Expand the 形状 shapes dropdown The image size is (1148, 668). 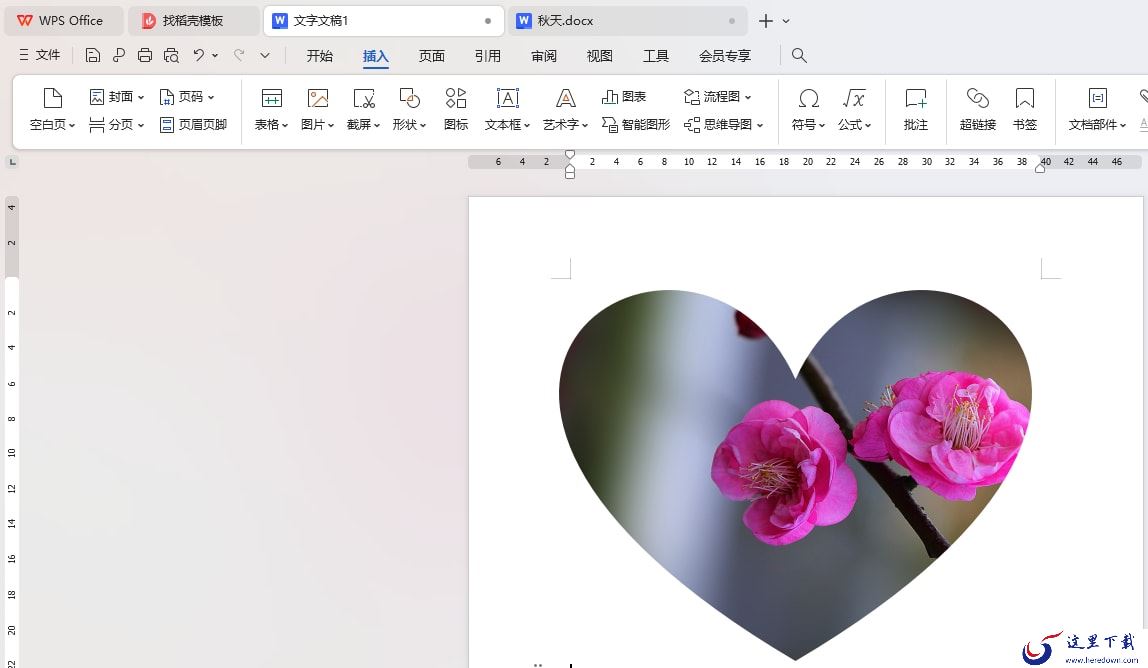(x=409, y=110)
